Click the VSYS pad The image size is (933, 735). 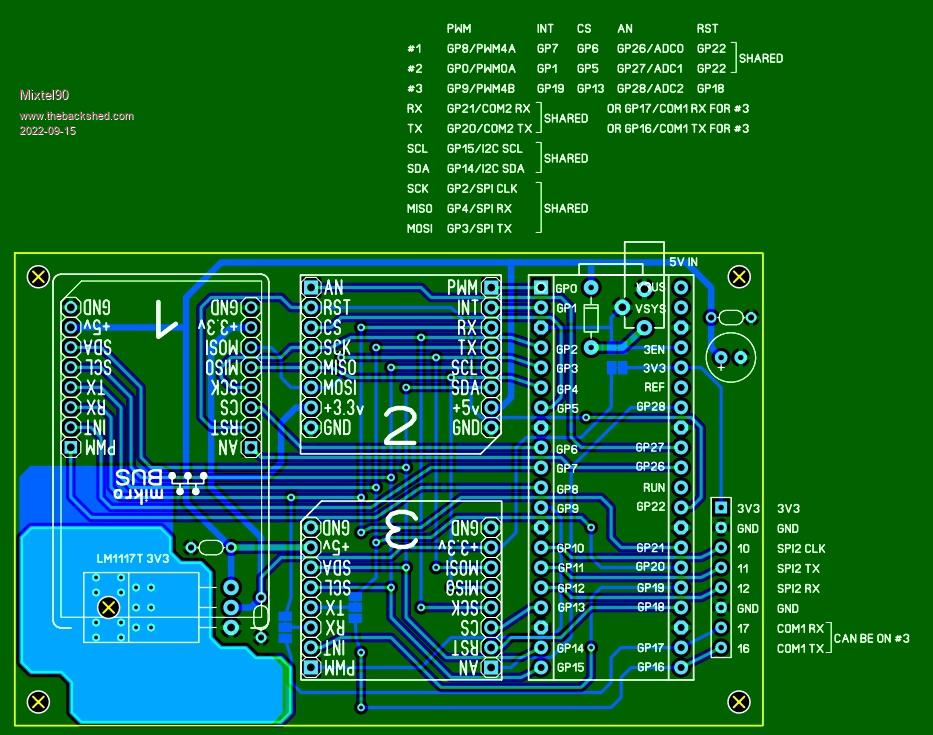click(x=622, y=308)
